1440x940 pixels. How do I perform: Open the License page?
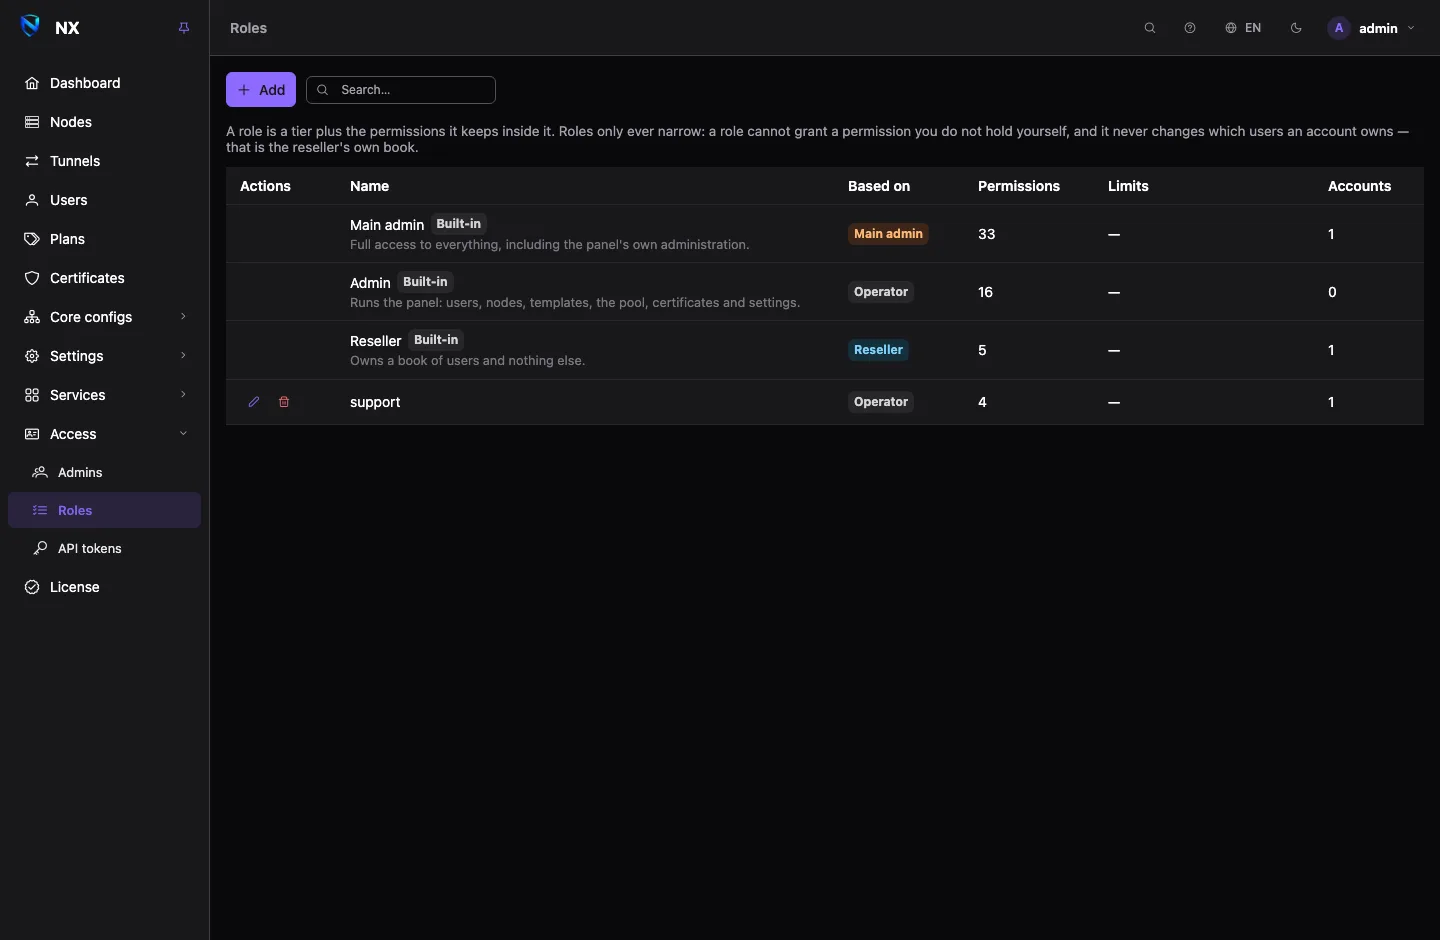click(x=104, y=587)
